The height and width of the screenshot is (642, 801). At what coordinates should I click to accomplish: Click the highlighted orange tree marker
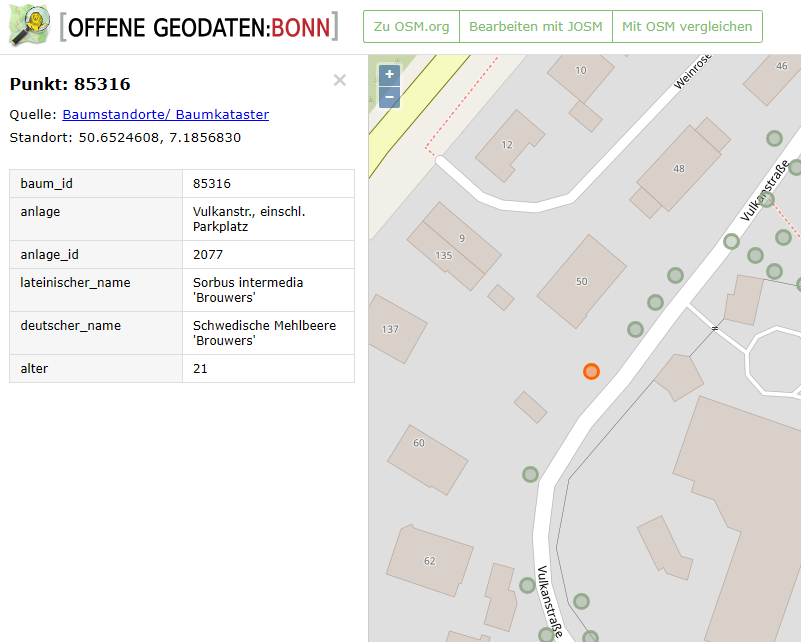pos(591,371)
